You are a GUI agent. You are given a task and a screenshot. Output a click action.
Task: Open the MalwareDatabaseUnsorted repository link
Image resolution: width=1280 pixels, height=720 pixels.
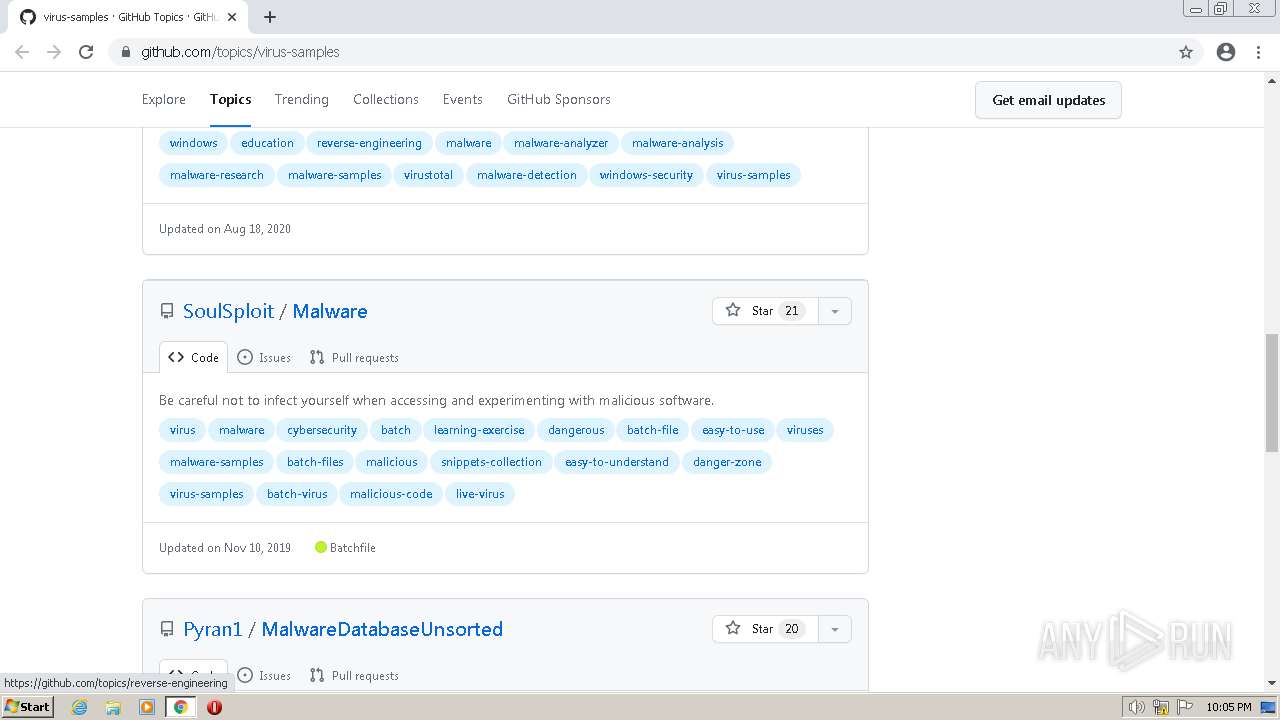click(x=382, y=629)
